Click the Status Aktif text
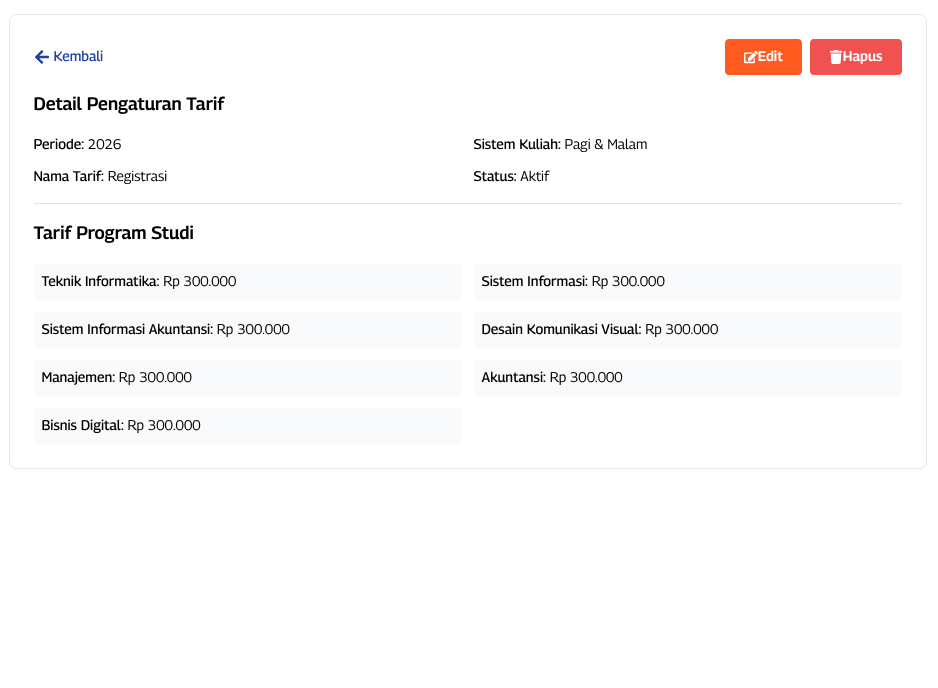The width and height of the screenshot is (938, 688). coord(511,176)
